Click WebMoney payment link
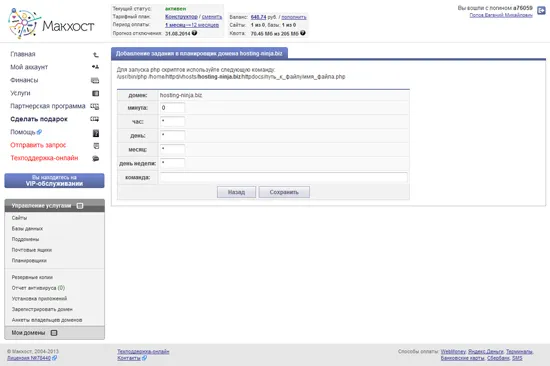Screen dimensions: 550x366 pos(453,351)
